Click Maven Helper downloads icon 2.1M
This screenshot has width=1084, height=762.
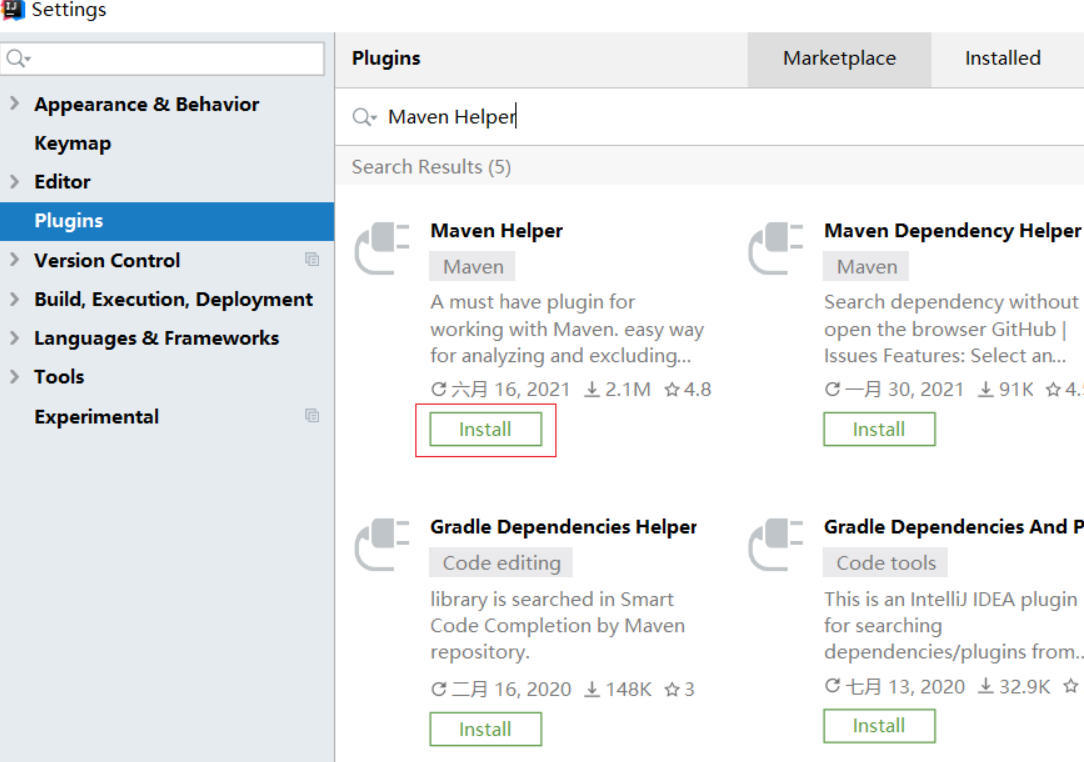(592, 389)
